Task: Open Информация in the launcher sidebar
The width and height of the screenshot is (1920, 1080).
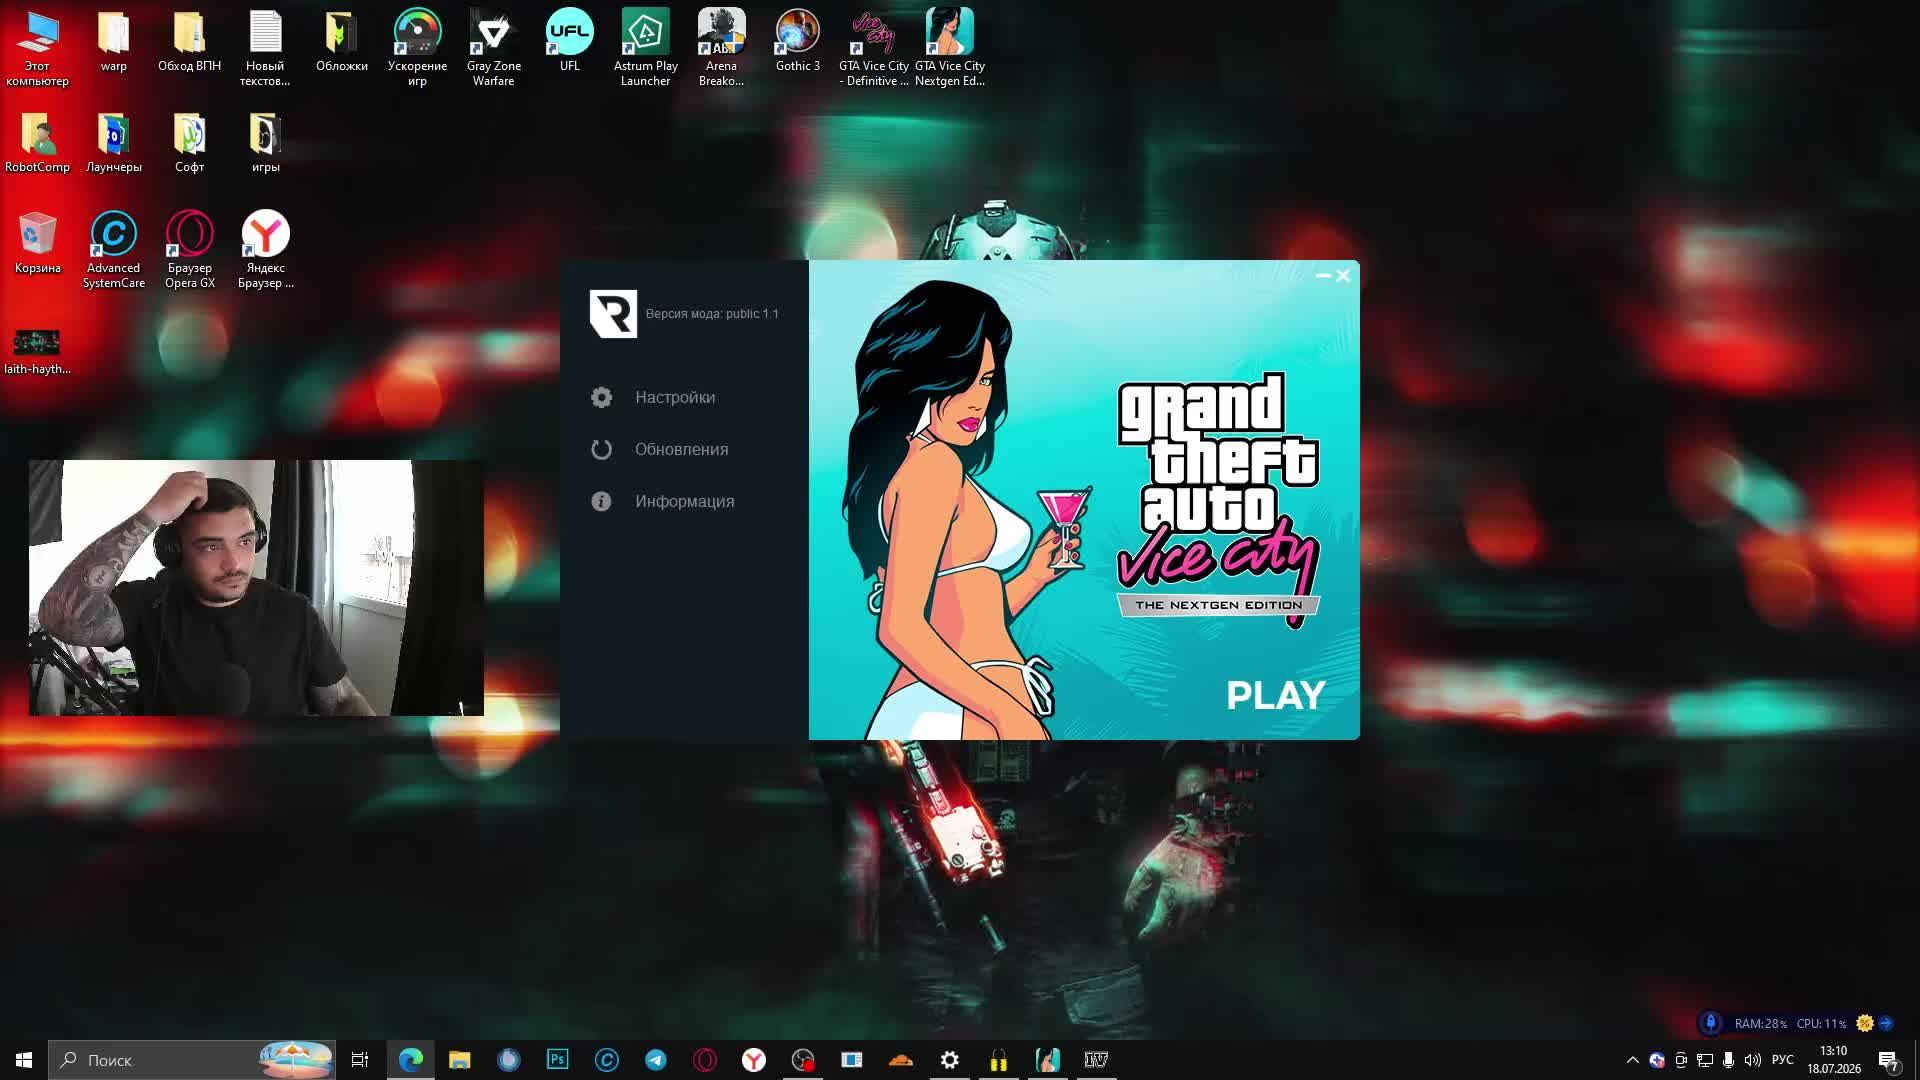Action: point(663,501)
